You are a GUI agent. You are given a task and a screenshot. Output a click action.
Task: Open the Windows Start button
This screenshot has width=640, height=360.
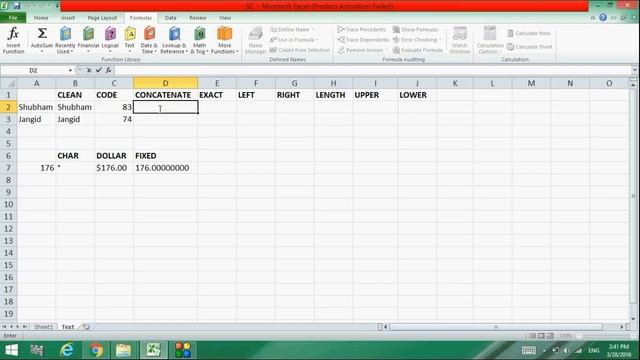(x=11, y=350)
